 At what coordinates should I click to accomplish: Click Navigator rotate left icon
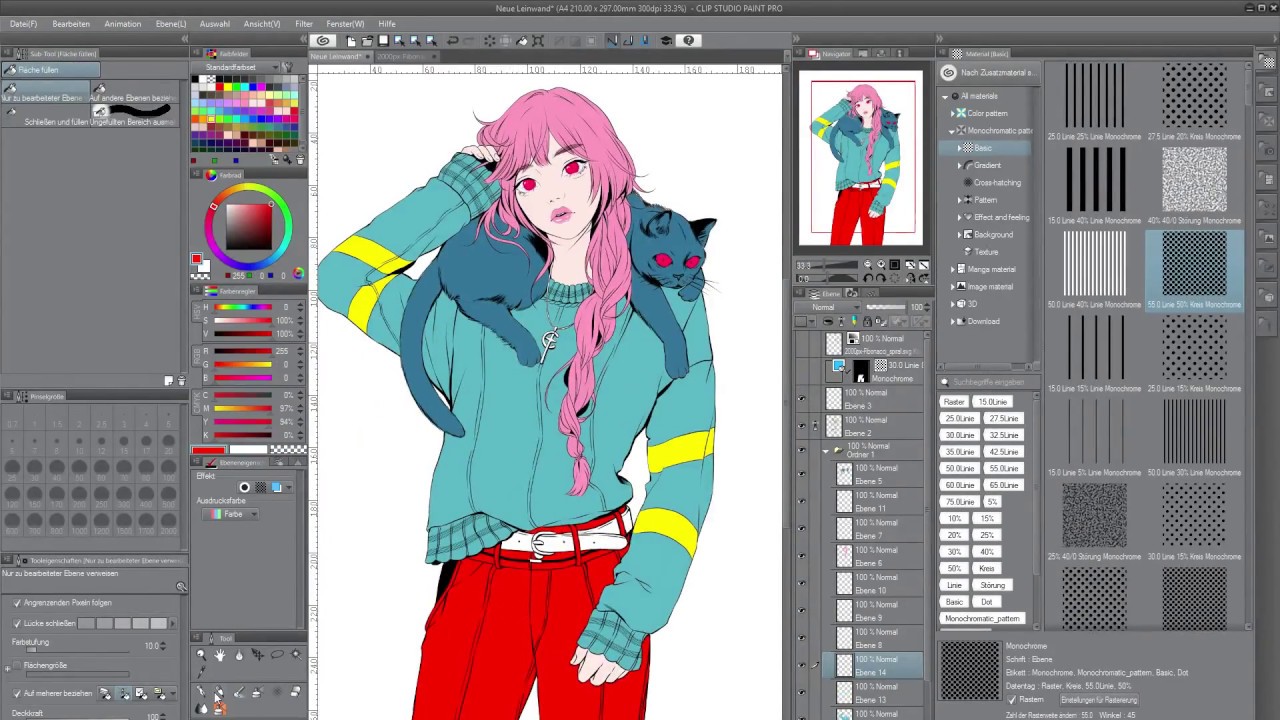click(x=867, y=279)
